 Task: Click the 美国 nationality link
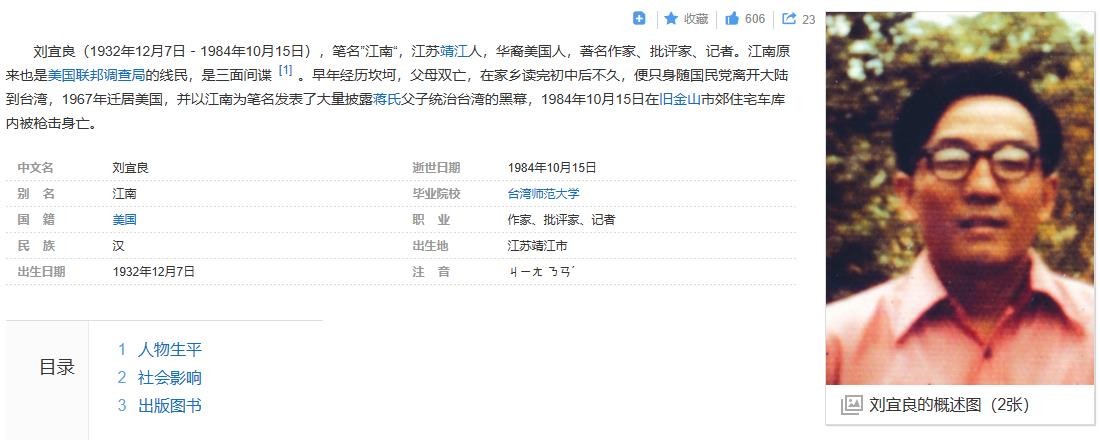click(x=124, y=219)
